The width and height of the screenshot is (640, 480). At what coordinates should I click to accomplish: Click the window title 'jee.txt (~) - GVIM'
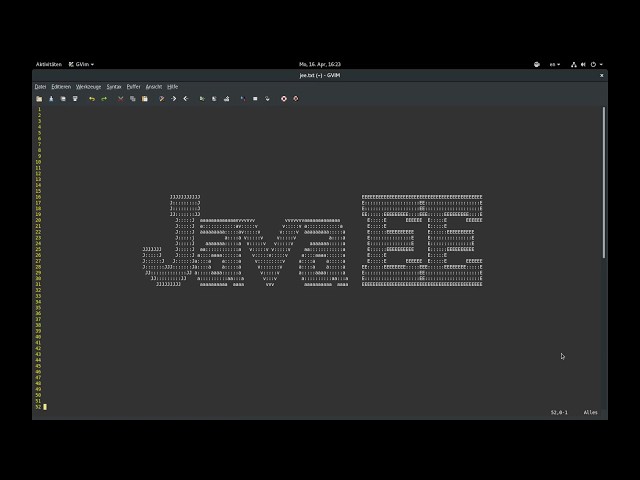[320, 76]
